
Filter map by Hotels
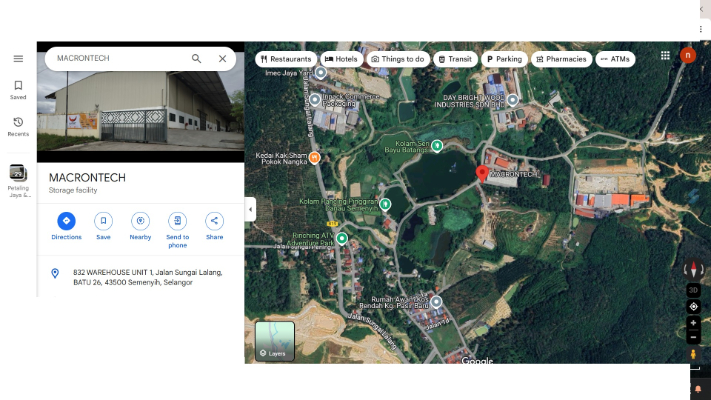tap(341, 59)
